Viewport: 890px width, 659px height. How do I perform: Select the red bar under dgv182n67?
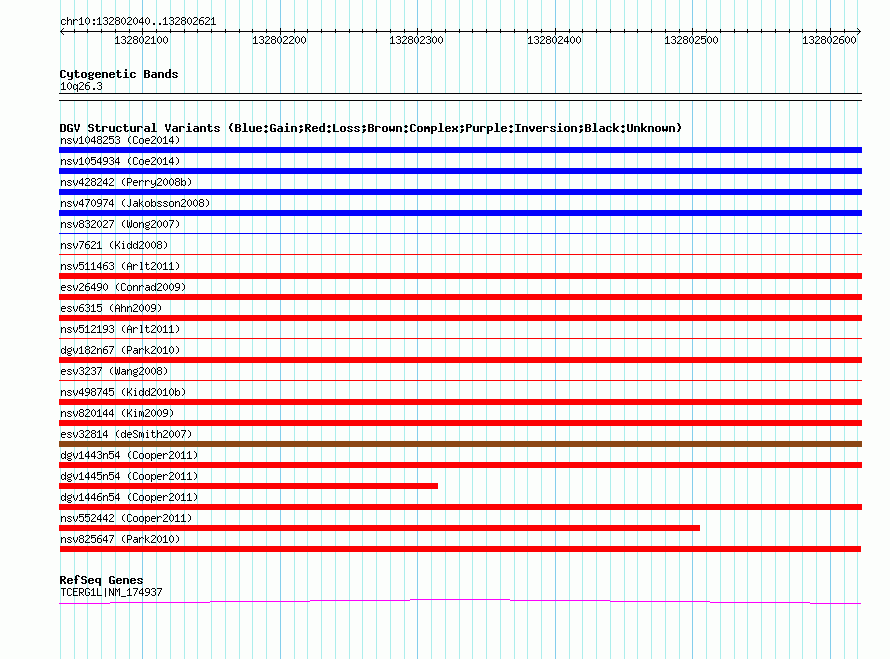460,360
